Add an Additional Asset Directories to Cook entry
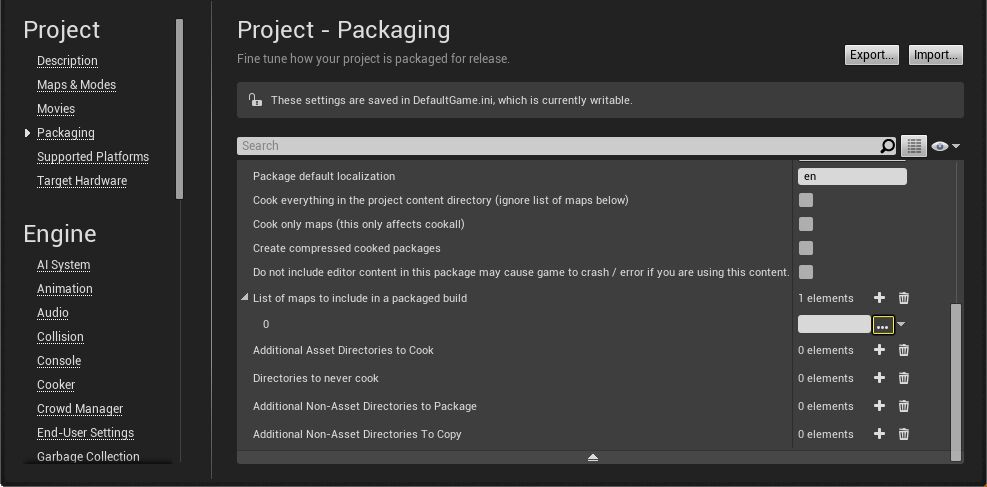Image resolution: width=987 pixels, height=487 pixels. (879, 350)
